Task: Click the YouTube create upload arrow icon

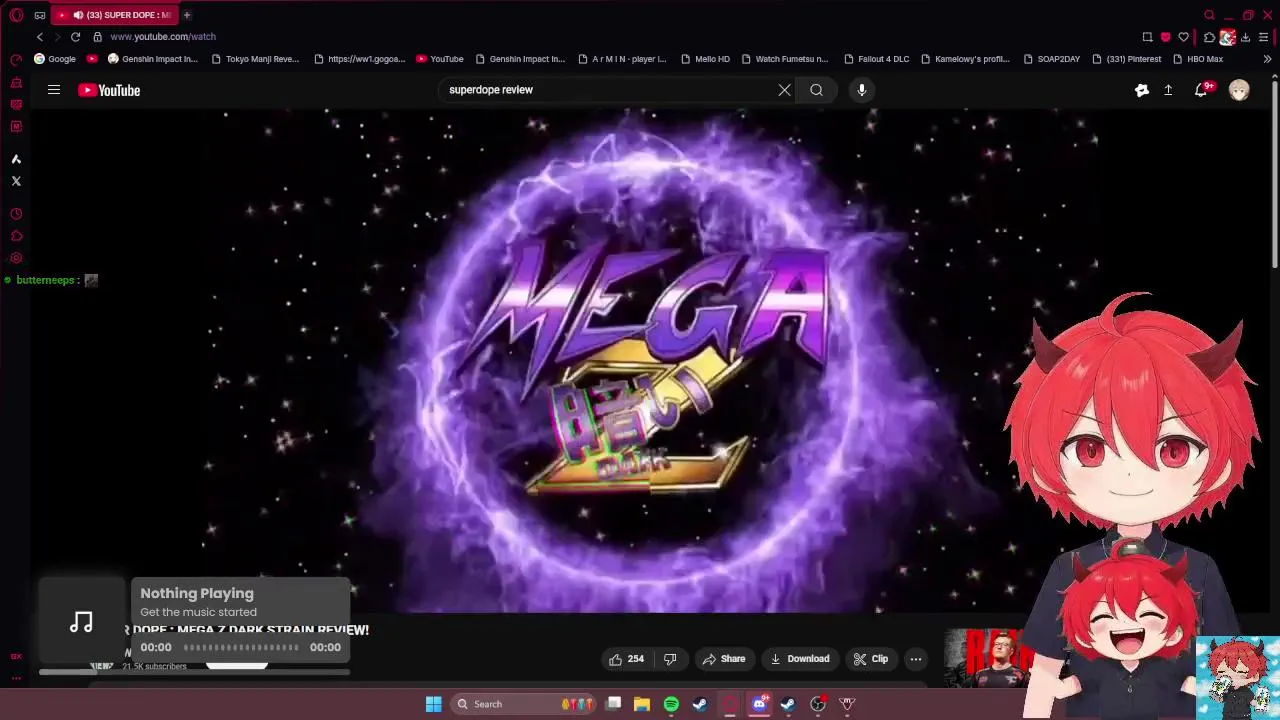Action: point(1168,90)
